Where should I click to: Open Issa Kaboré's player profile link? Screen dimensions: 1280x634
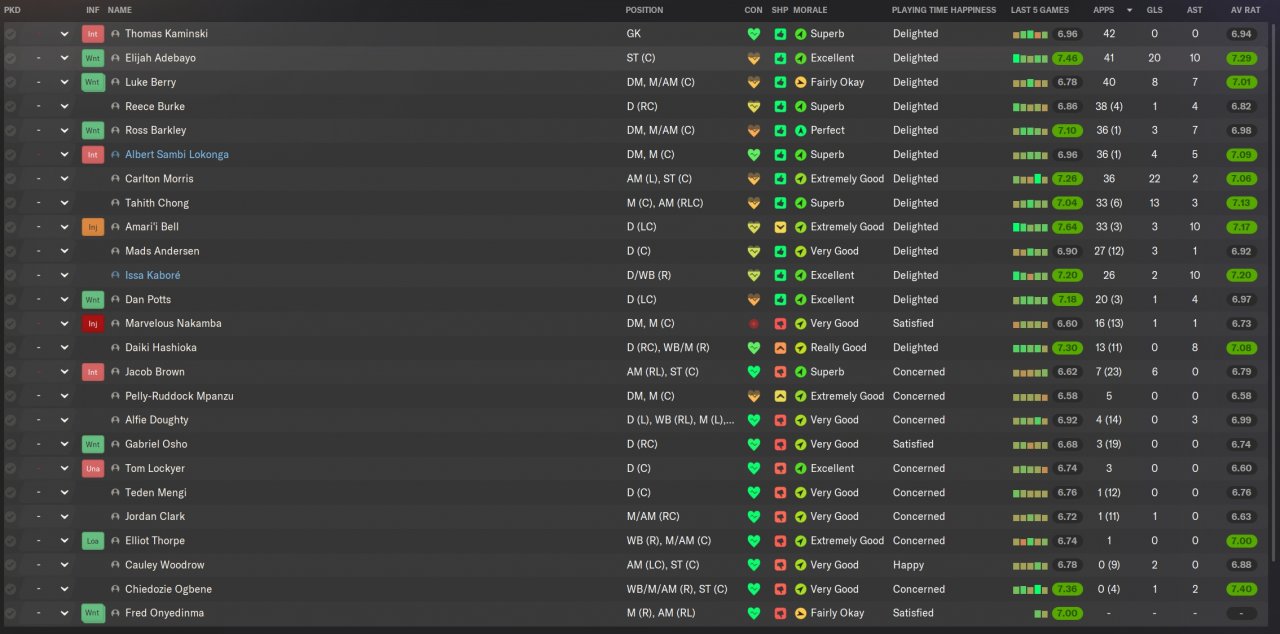pos(153,275)
